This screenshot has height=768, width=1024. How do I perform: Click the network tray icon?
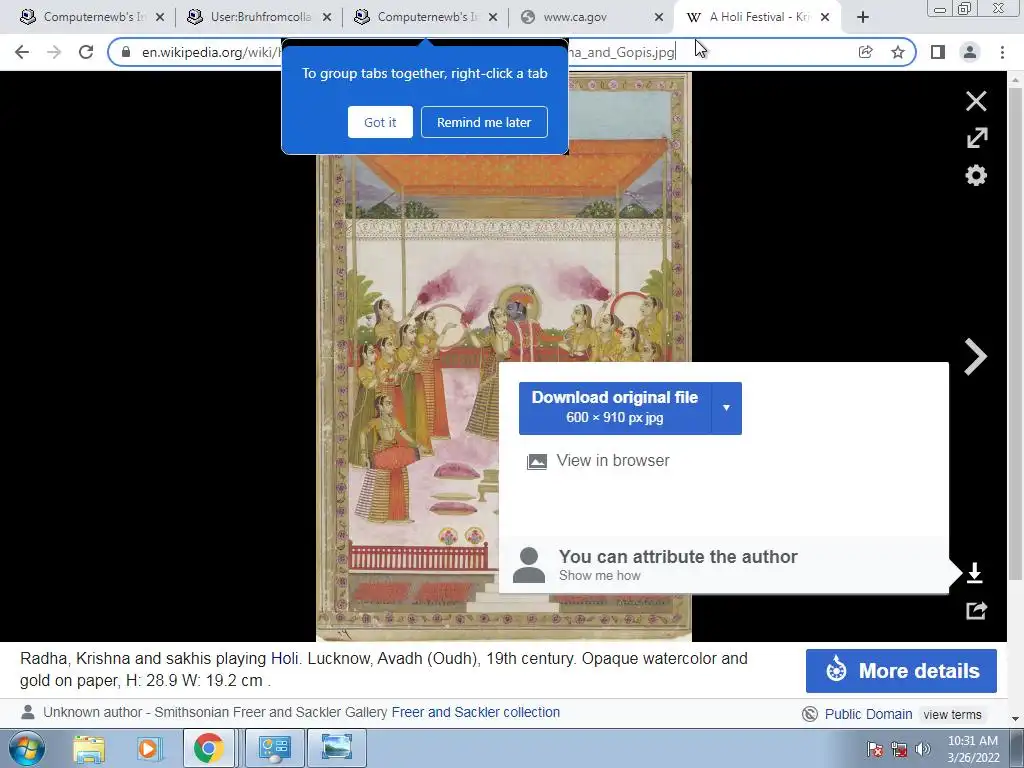tap(899, 749)
